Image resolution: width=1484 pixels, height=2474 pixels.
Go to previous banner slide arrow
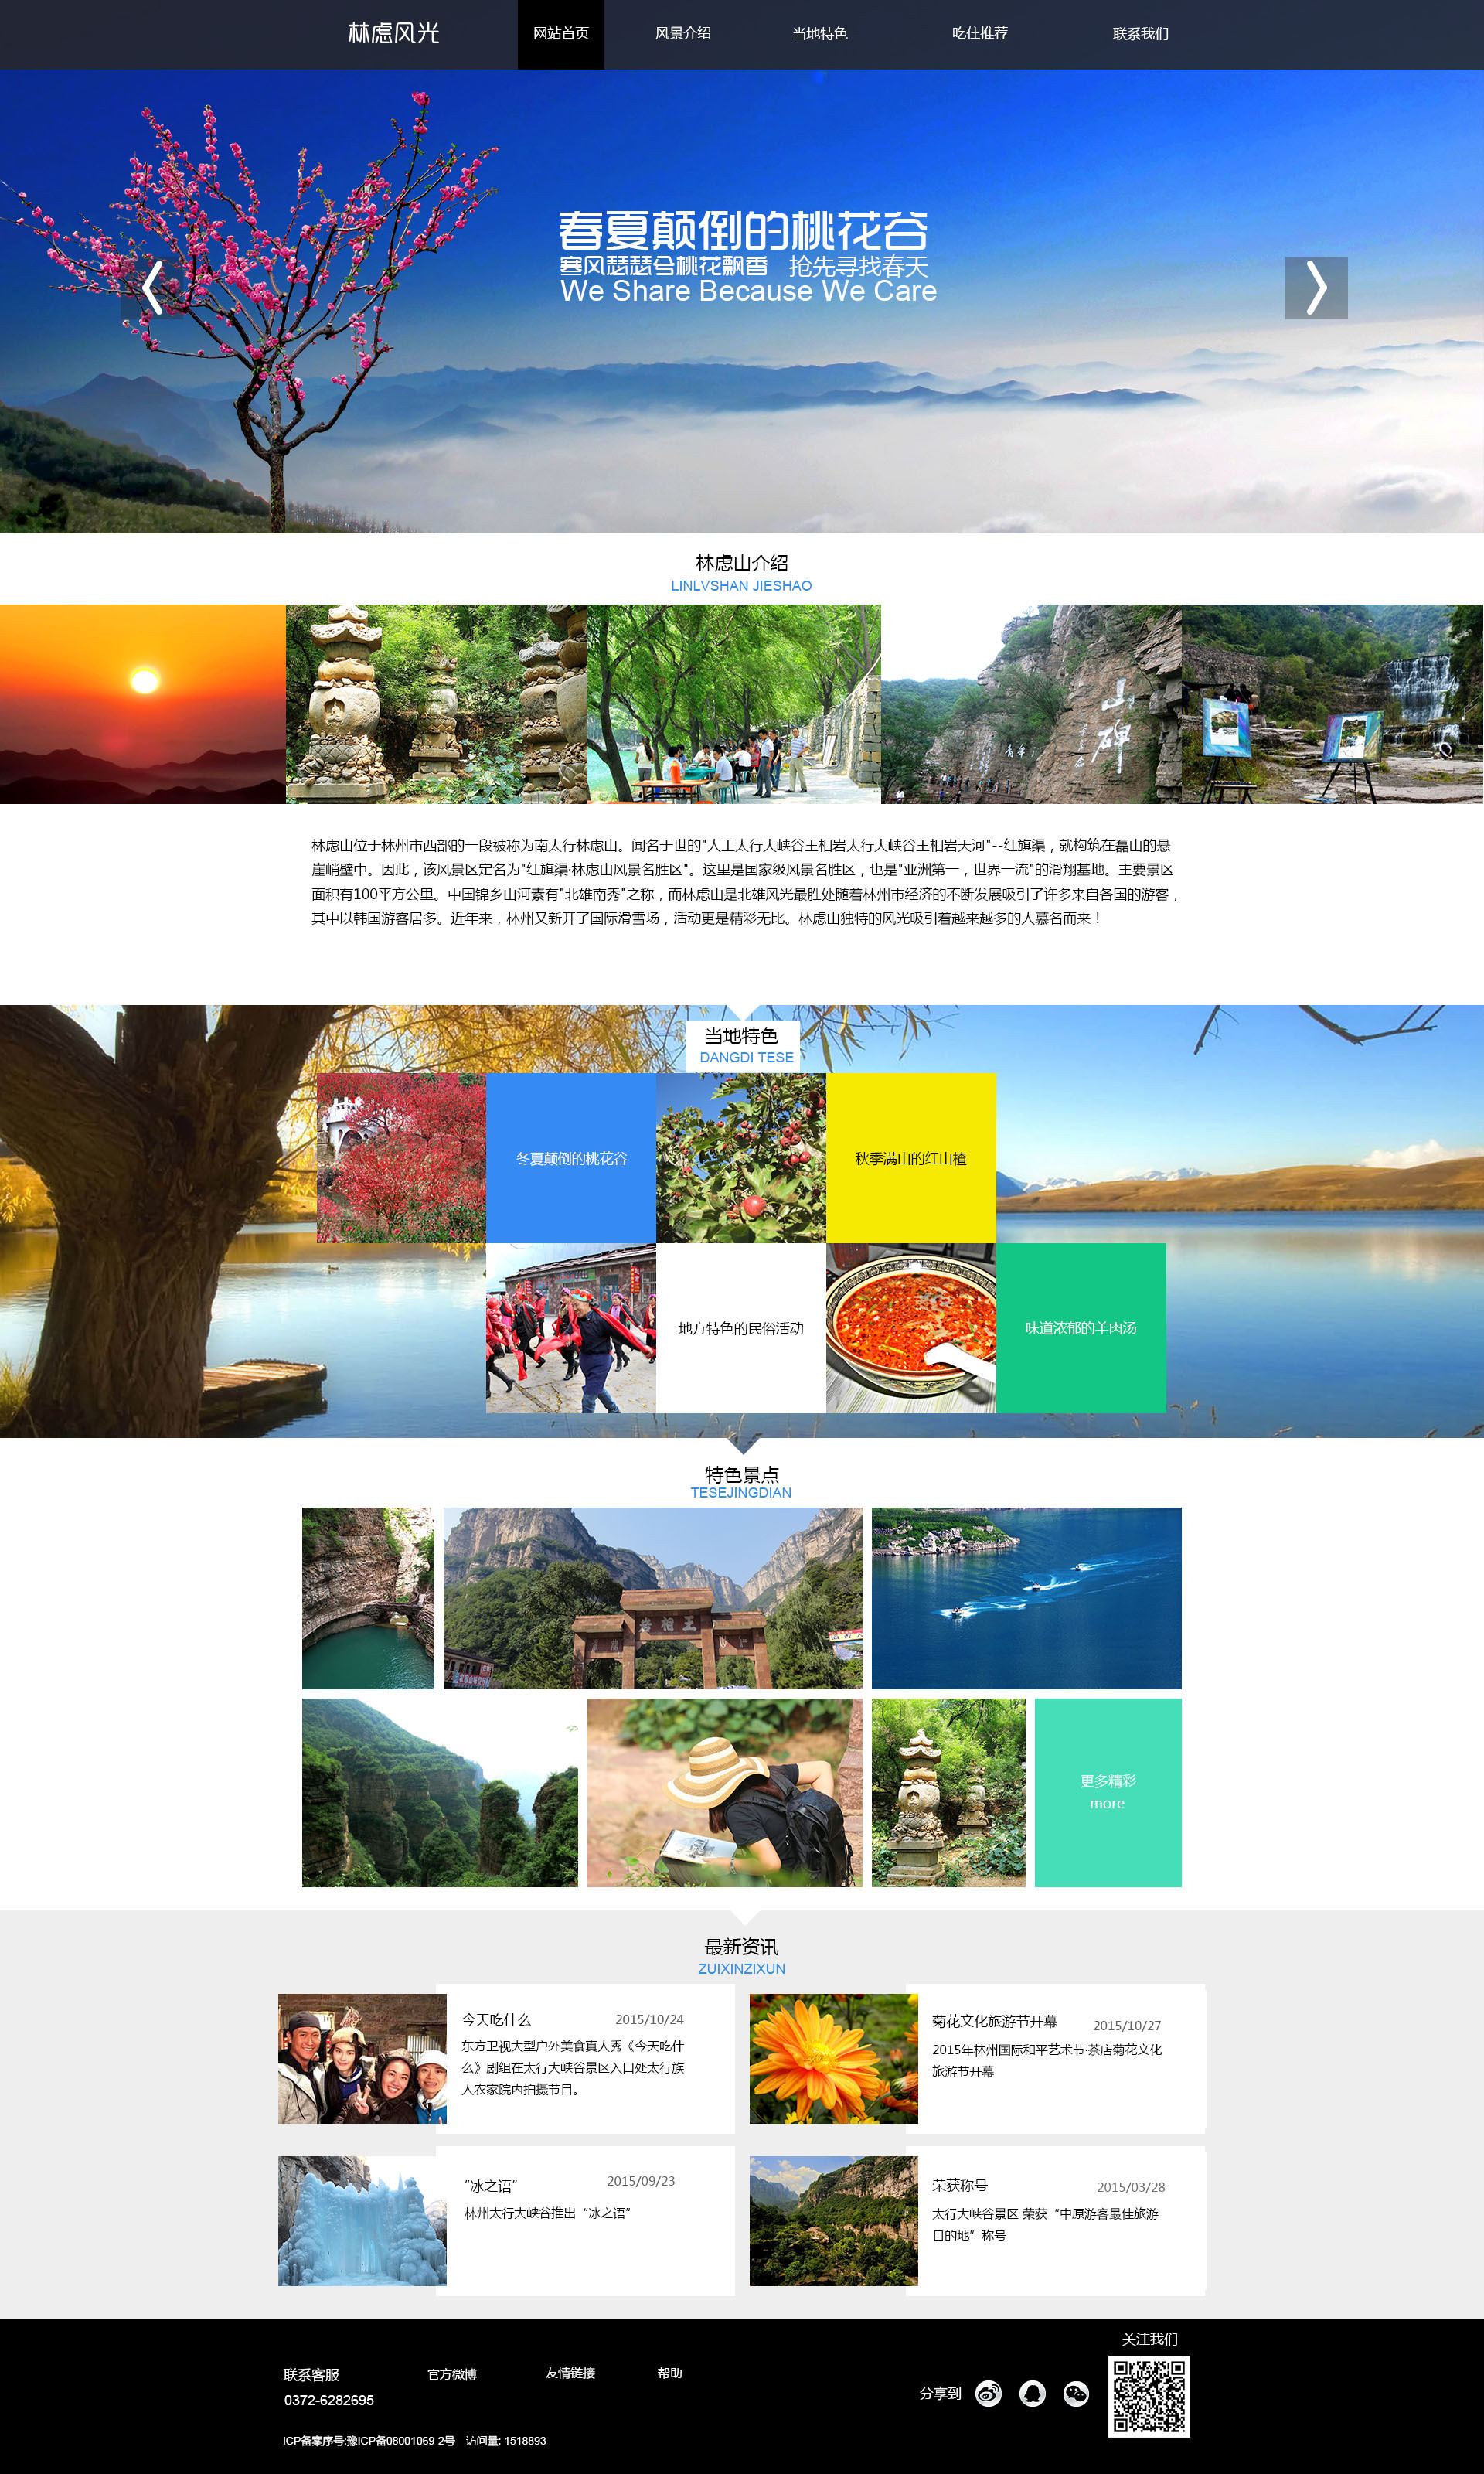click(x=152, y=288)
